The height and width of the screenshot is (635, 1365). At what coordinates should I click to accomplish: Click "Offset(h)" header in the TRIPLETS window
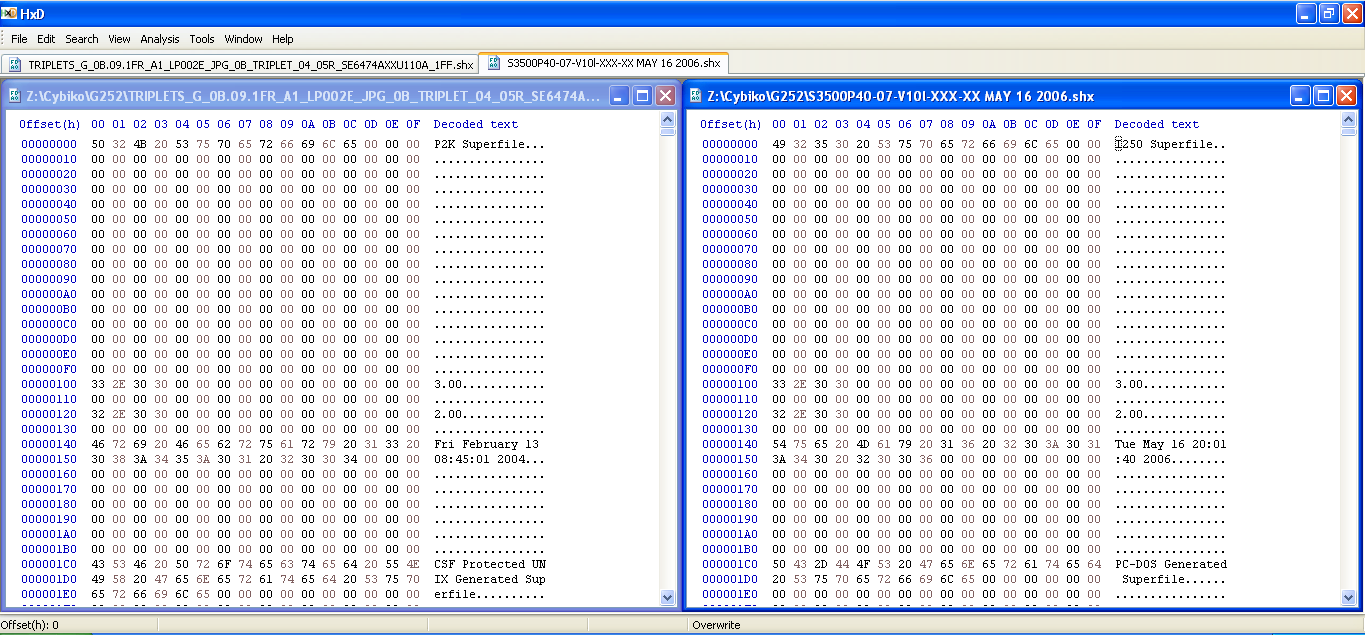coord(49,124)
